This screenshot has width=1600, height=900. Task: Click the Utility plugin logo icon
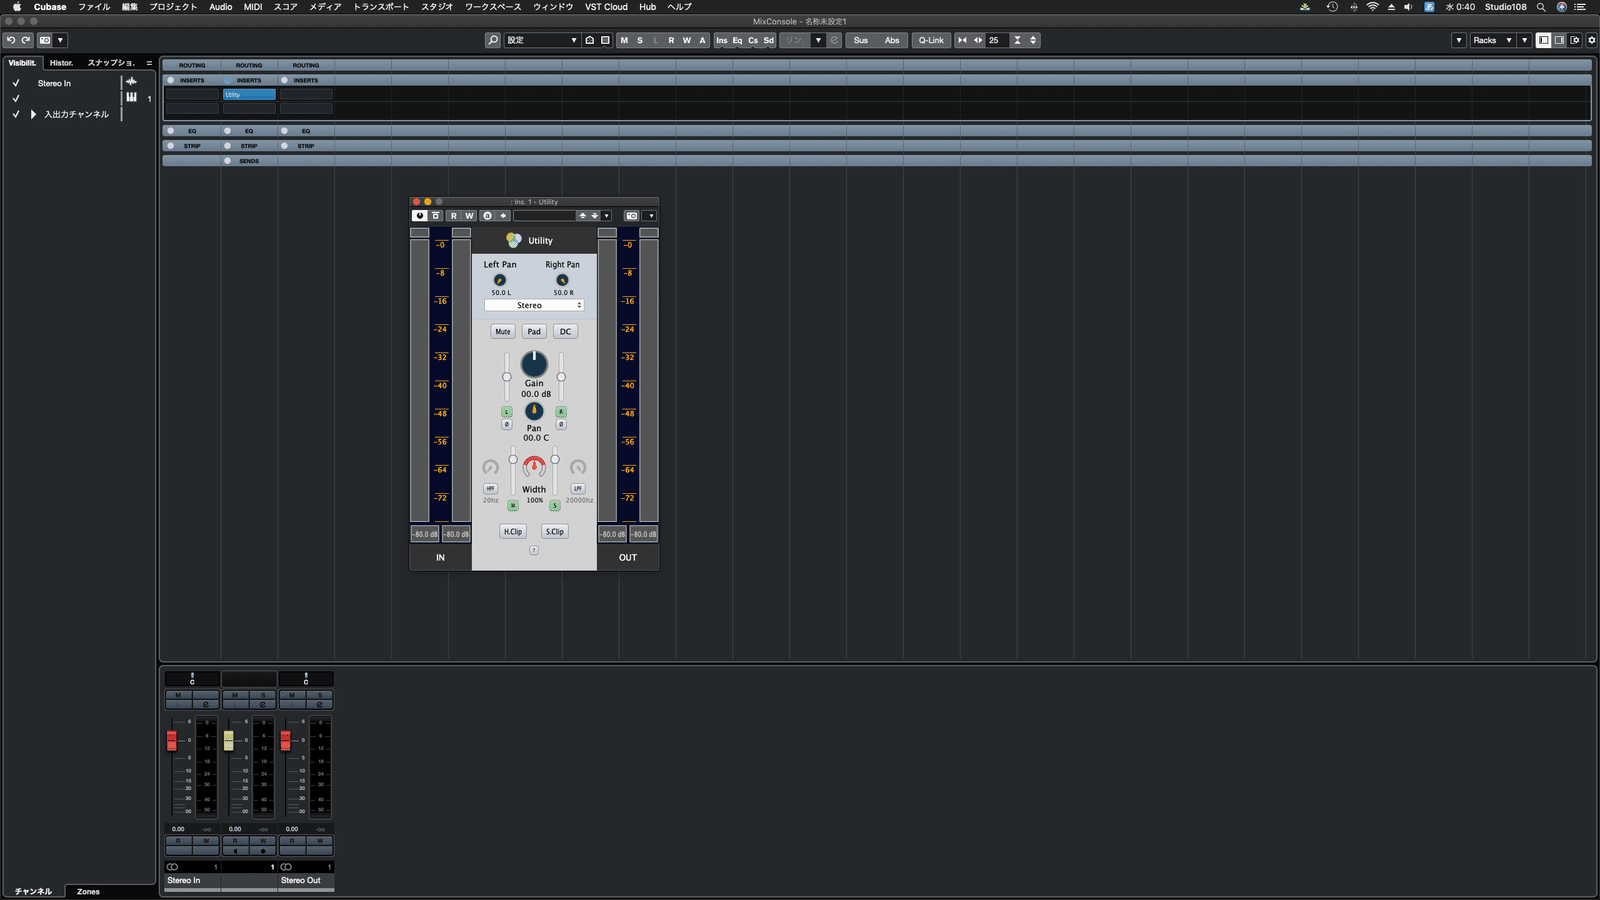click(514, 240)
